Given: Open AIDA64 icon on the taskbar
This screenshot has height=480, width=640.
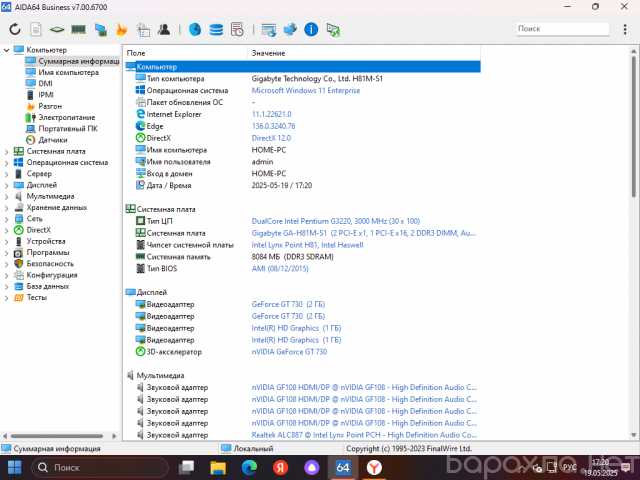Looking at the screenshot, I should [343, 467].
